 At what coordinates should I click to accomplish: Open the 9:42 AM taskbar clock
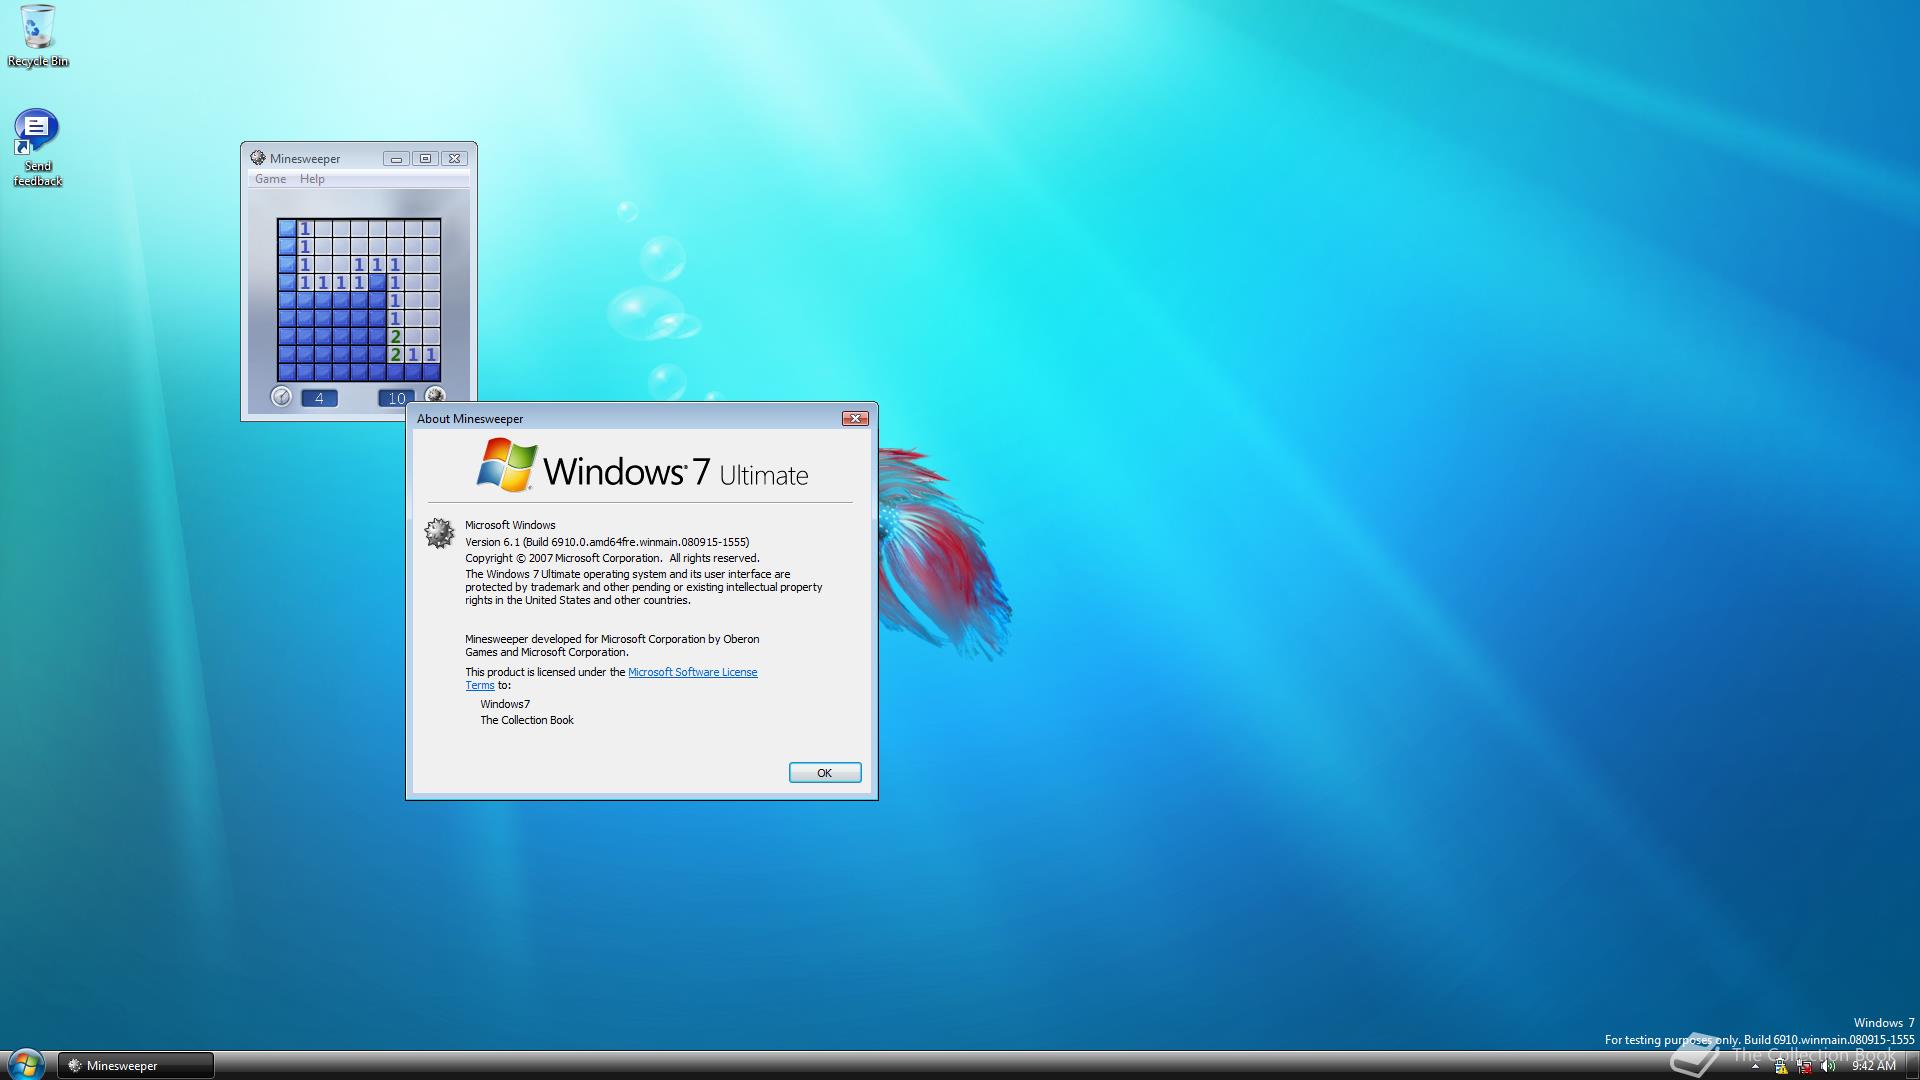[1873, 1067]
